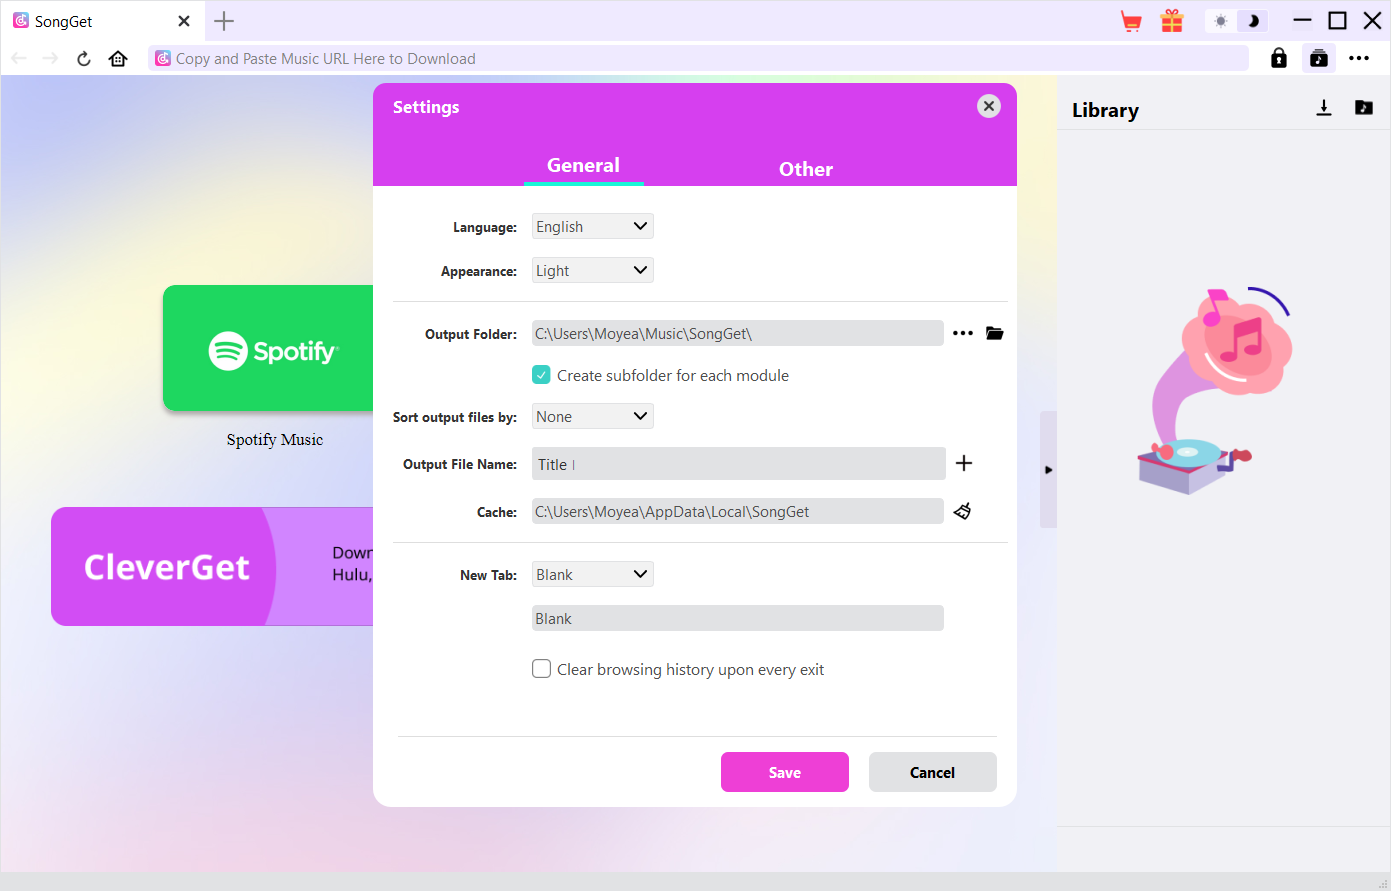Click the shopping cart icon
1391x891 pixels.
pyautogui.click(x=1131, y=21)
